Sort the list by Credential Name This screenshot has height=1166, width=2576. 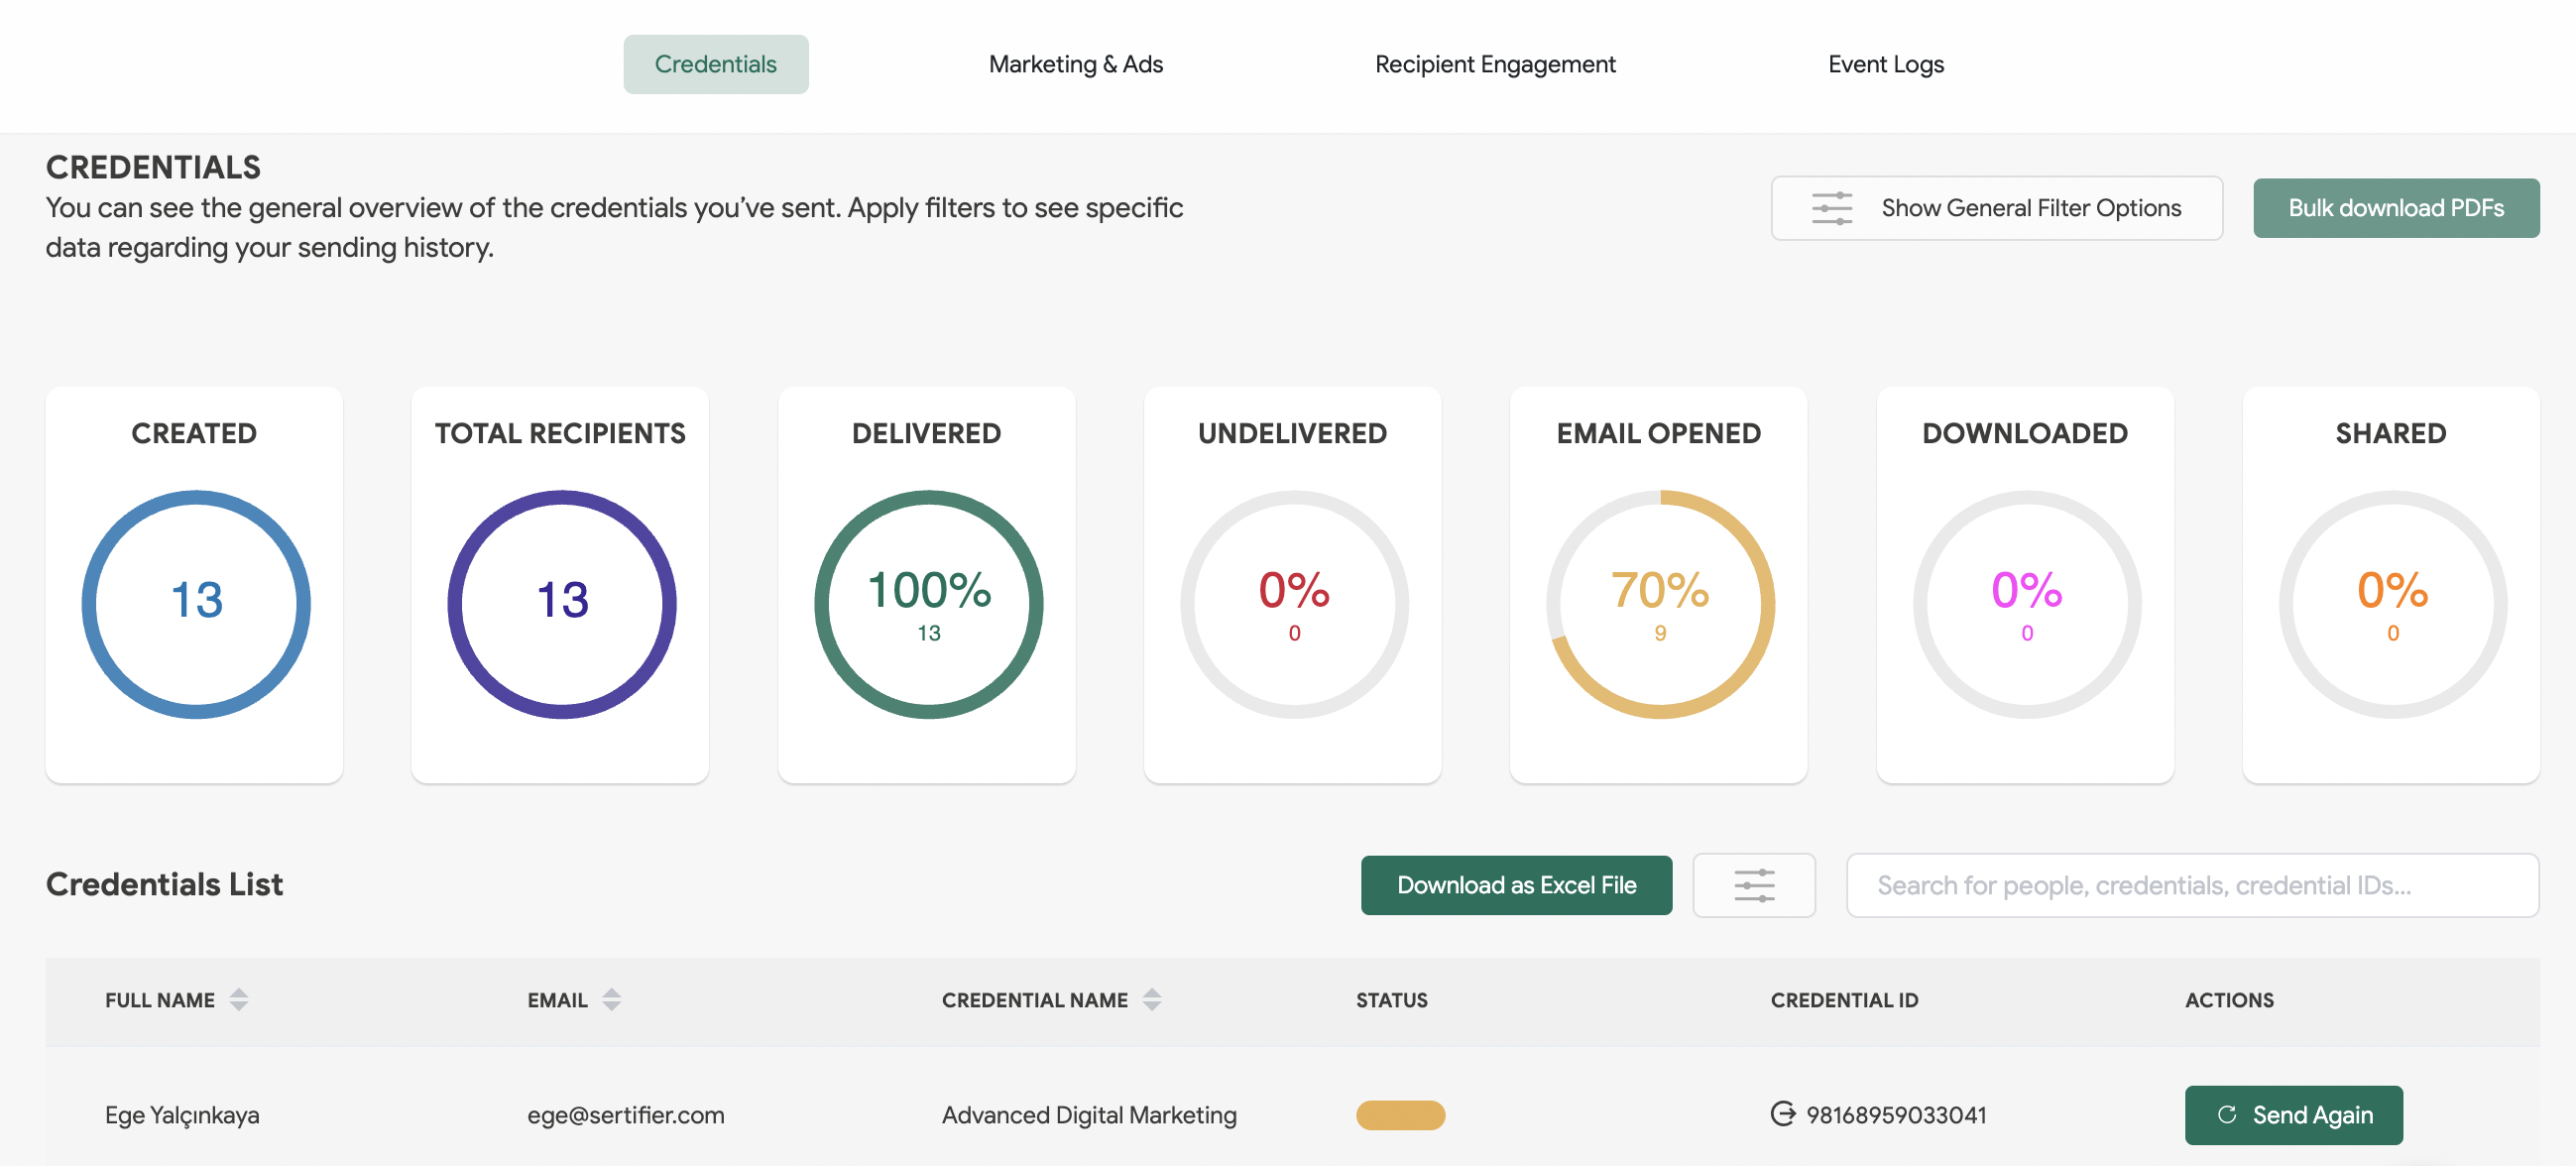1151,999
